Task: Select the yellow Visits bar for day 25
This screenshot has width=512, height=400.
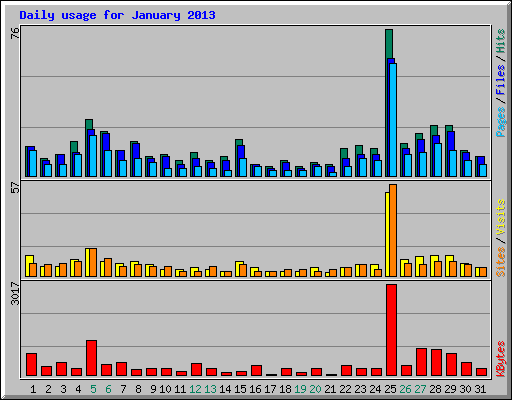Action: point(387,234)
